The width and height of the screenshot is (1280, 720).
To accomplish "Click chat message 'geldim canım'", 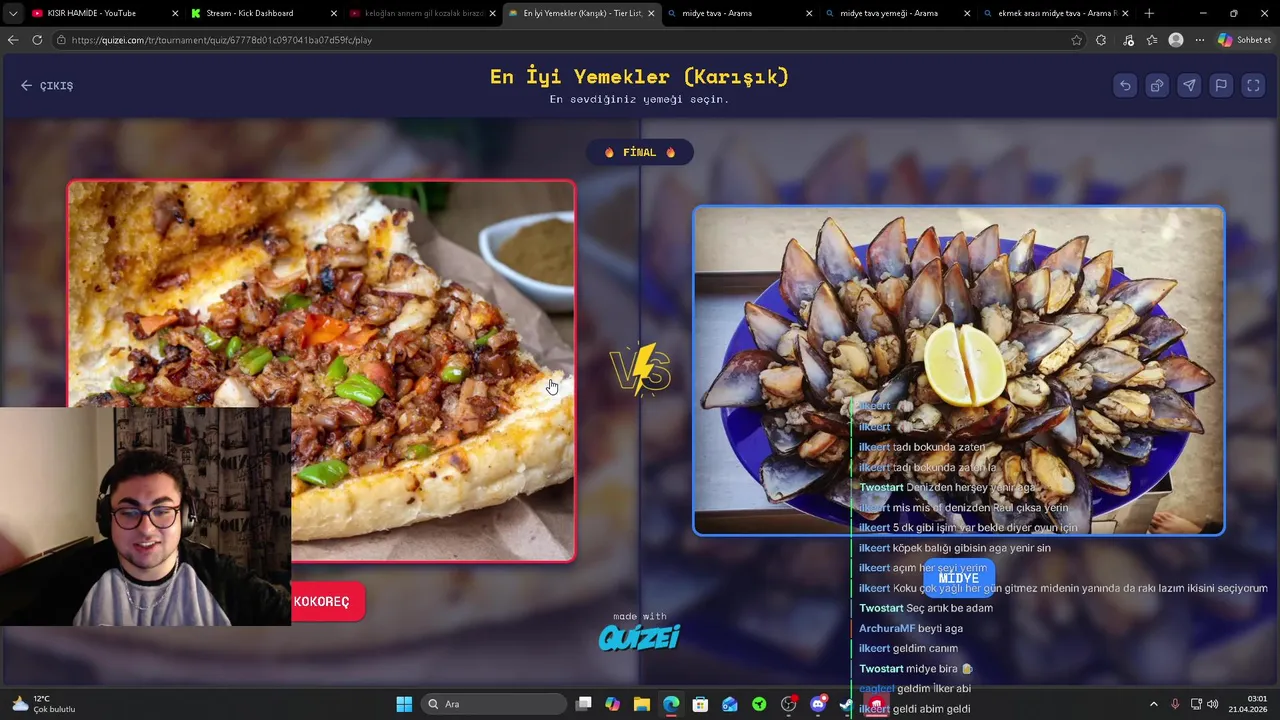I will point(925,648).
